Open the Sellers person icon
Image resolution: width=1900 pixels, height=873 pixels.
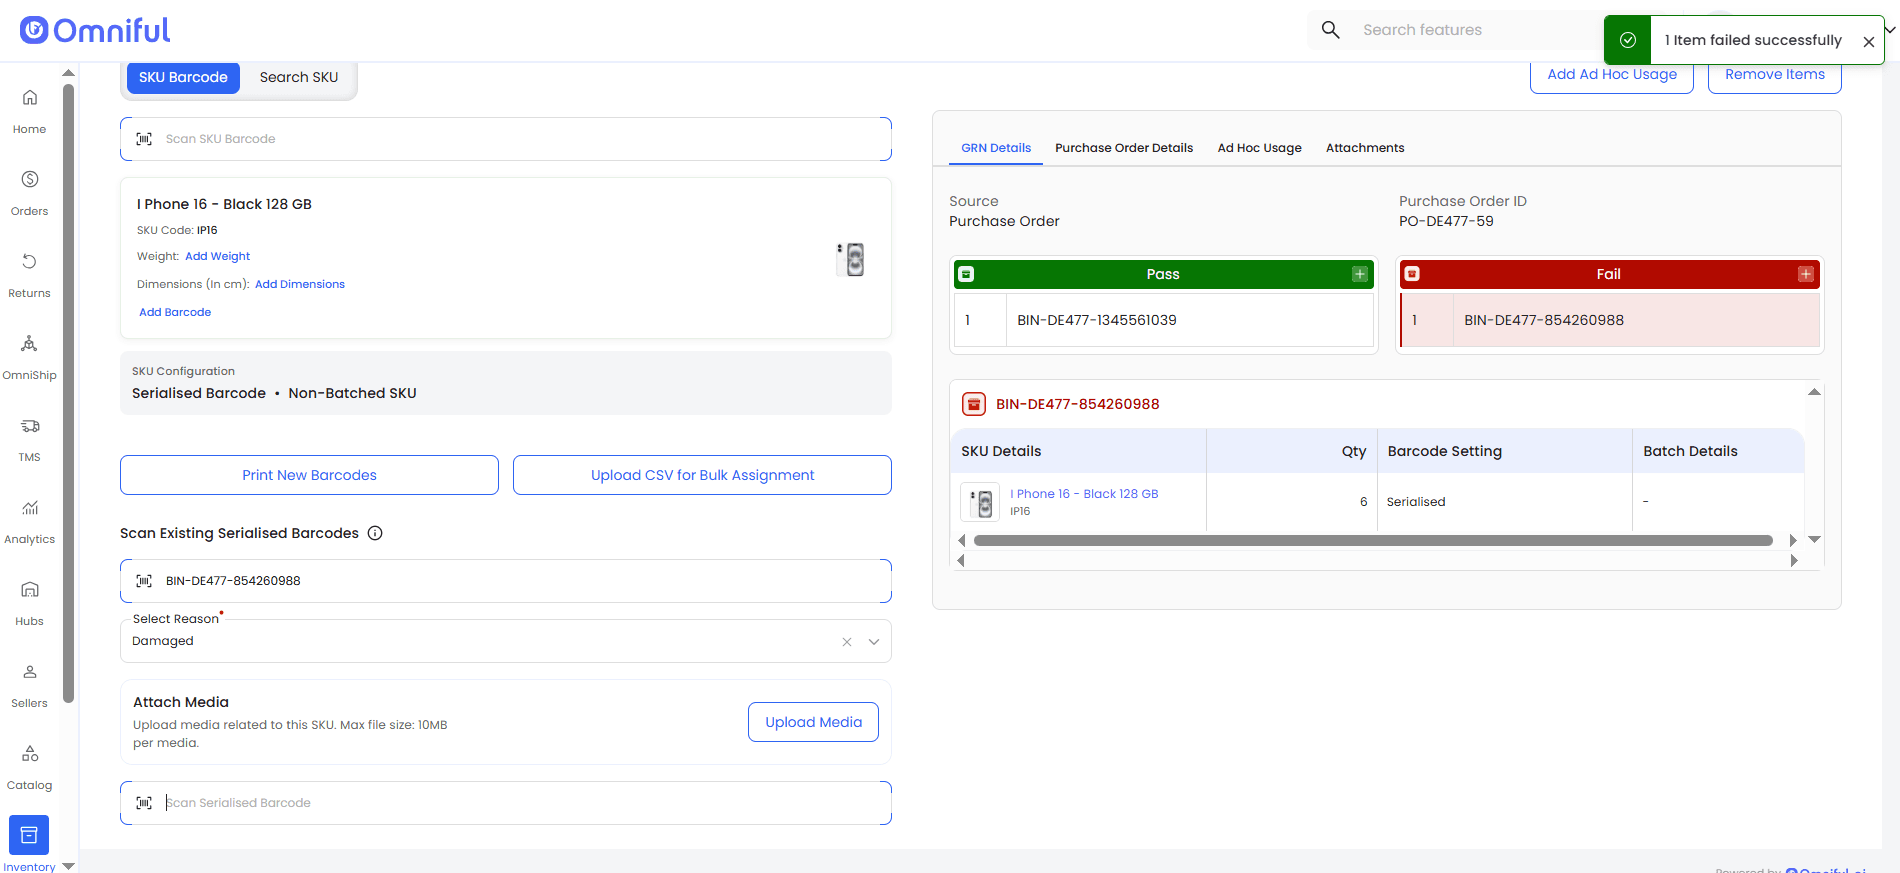pyautogui.click(x=30, y=671)
